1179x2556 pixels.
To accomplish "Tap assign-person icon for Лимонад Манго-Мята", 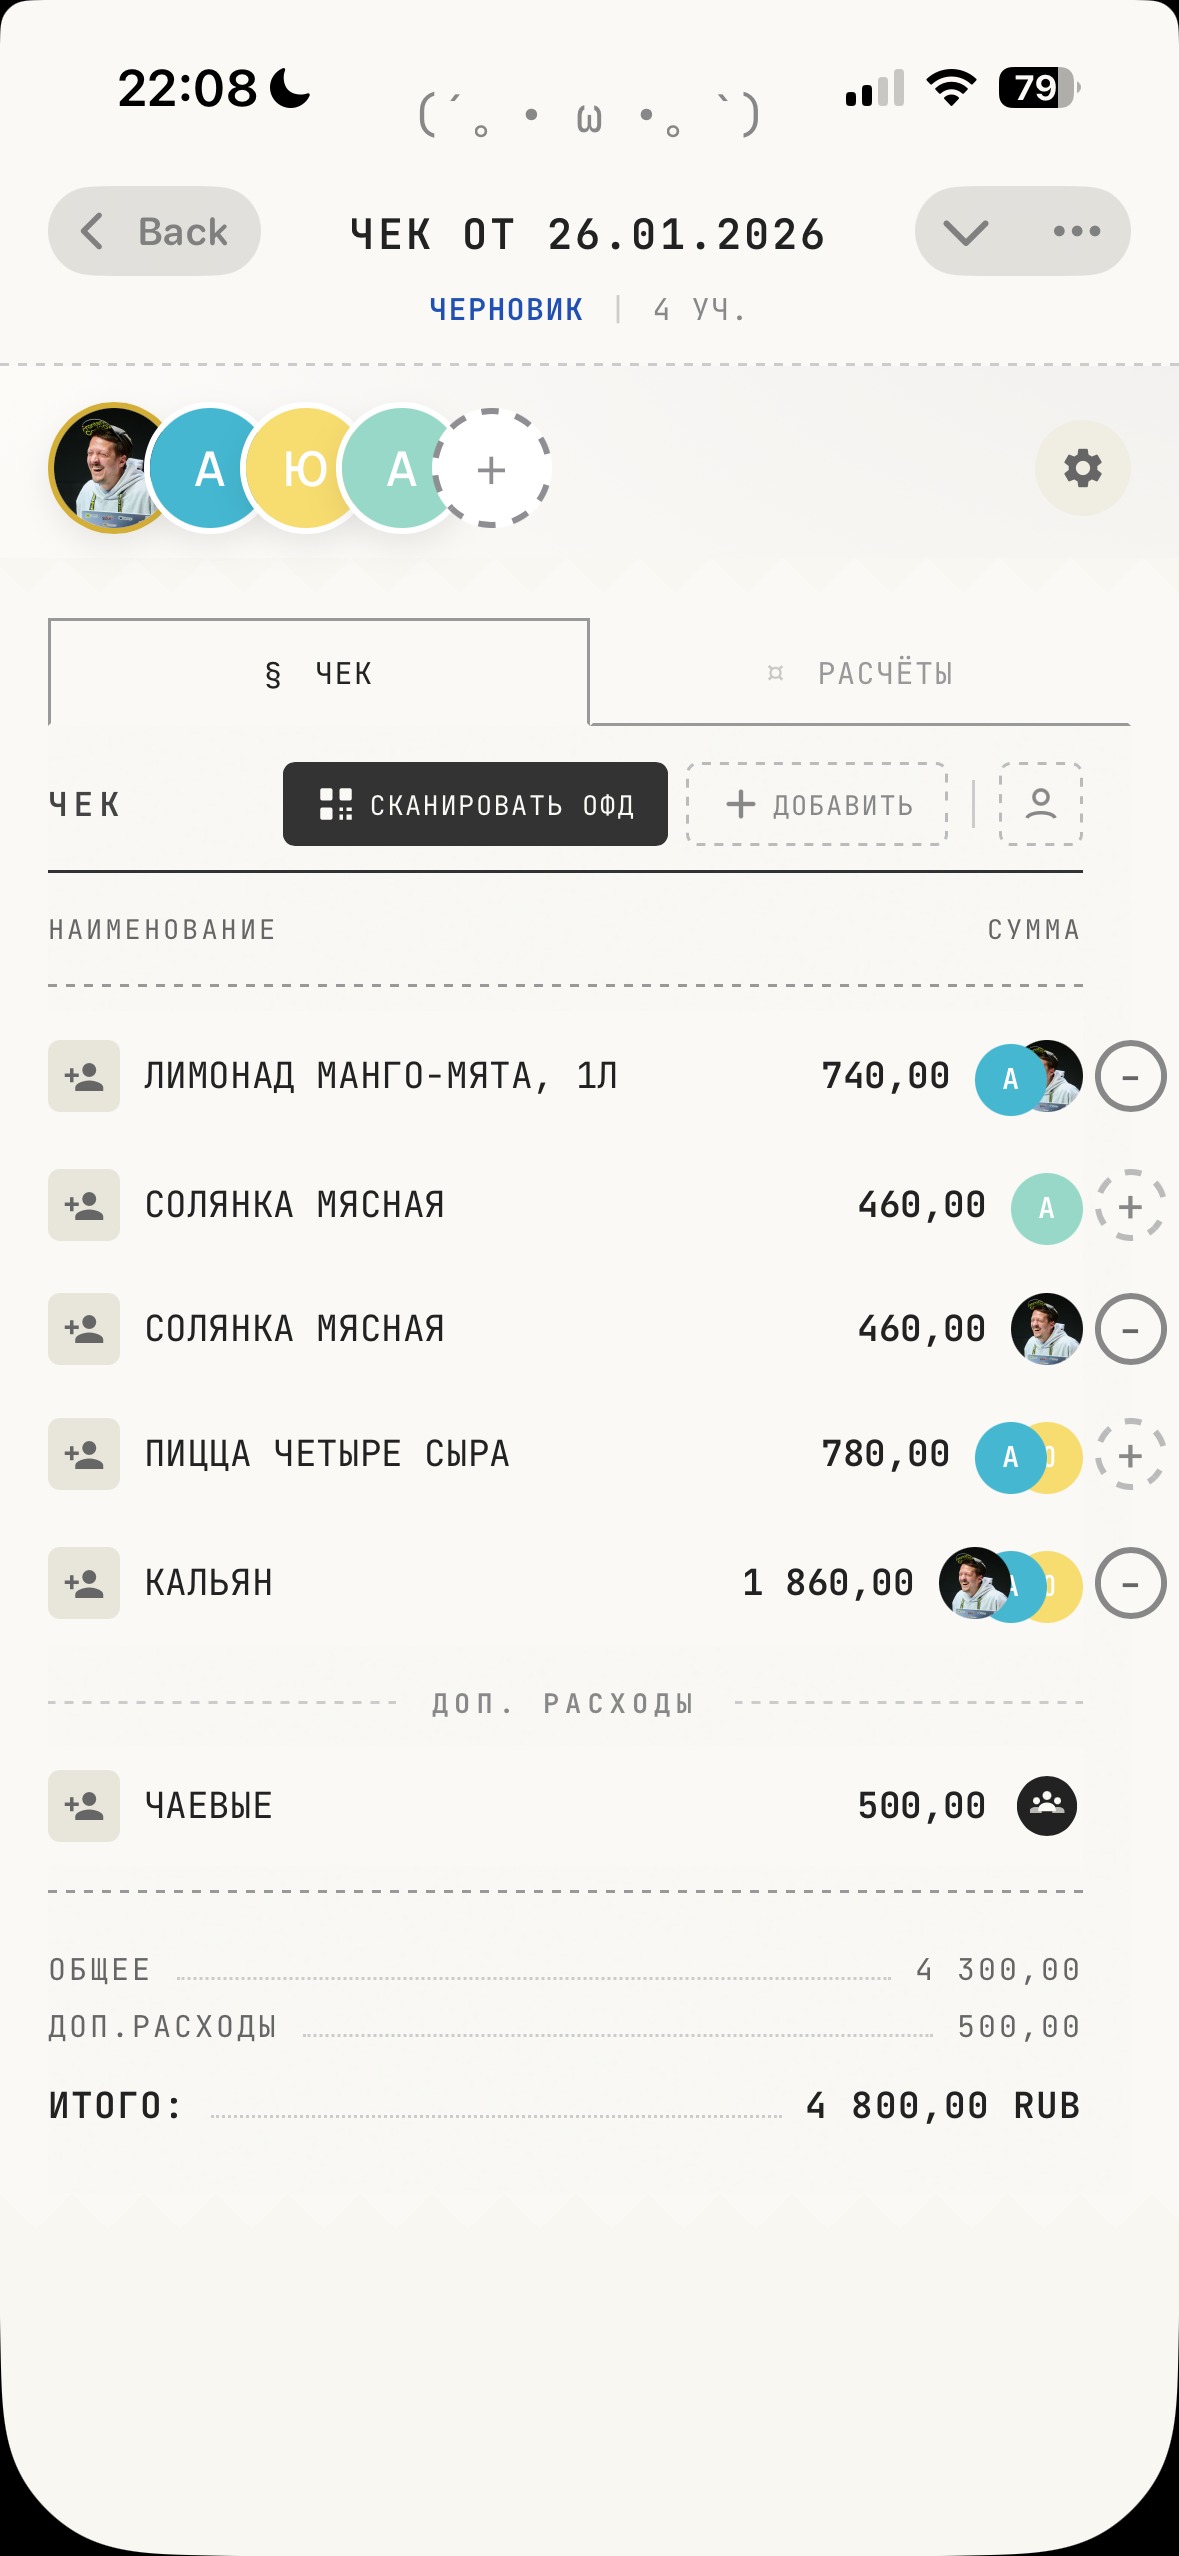I will [84, 1076].
